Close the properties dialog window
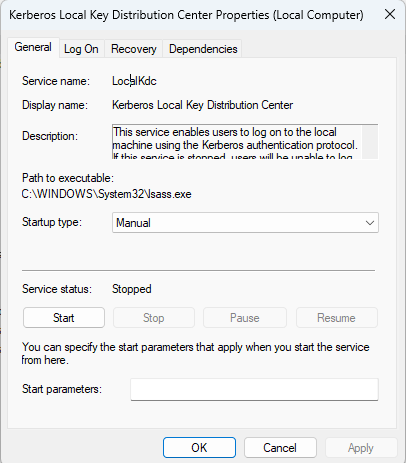The image size is (406, 463). (390, 14)
